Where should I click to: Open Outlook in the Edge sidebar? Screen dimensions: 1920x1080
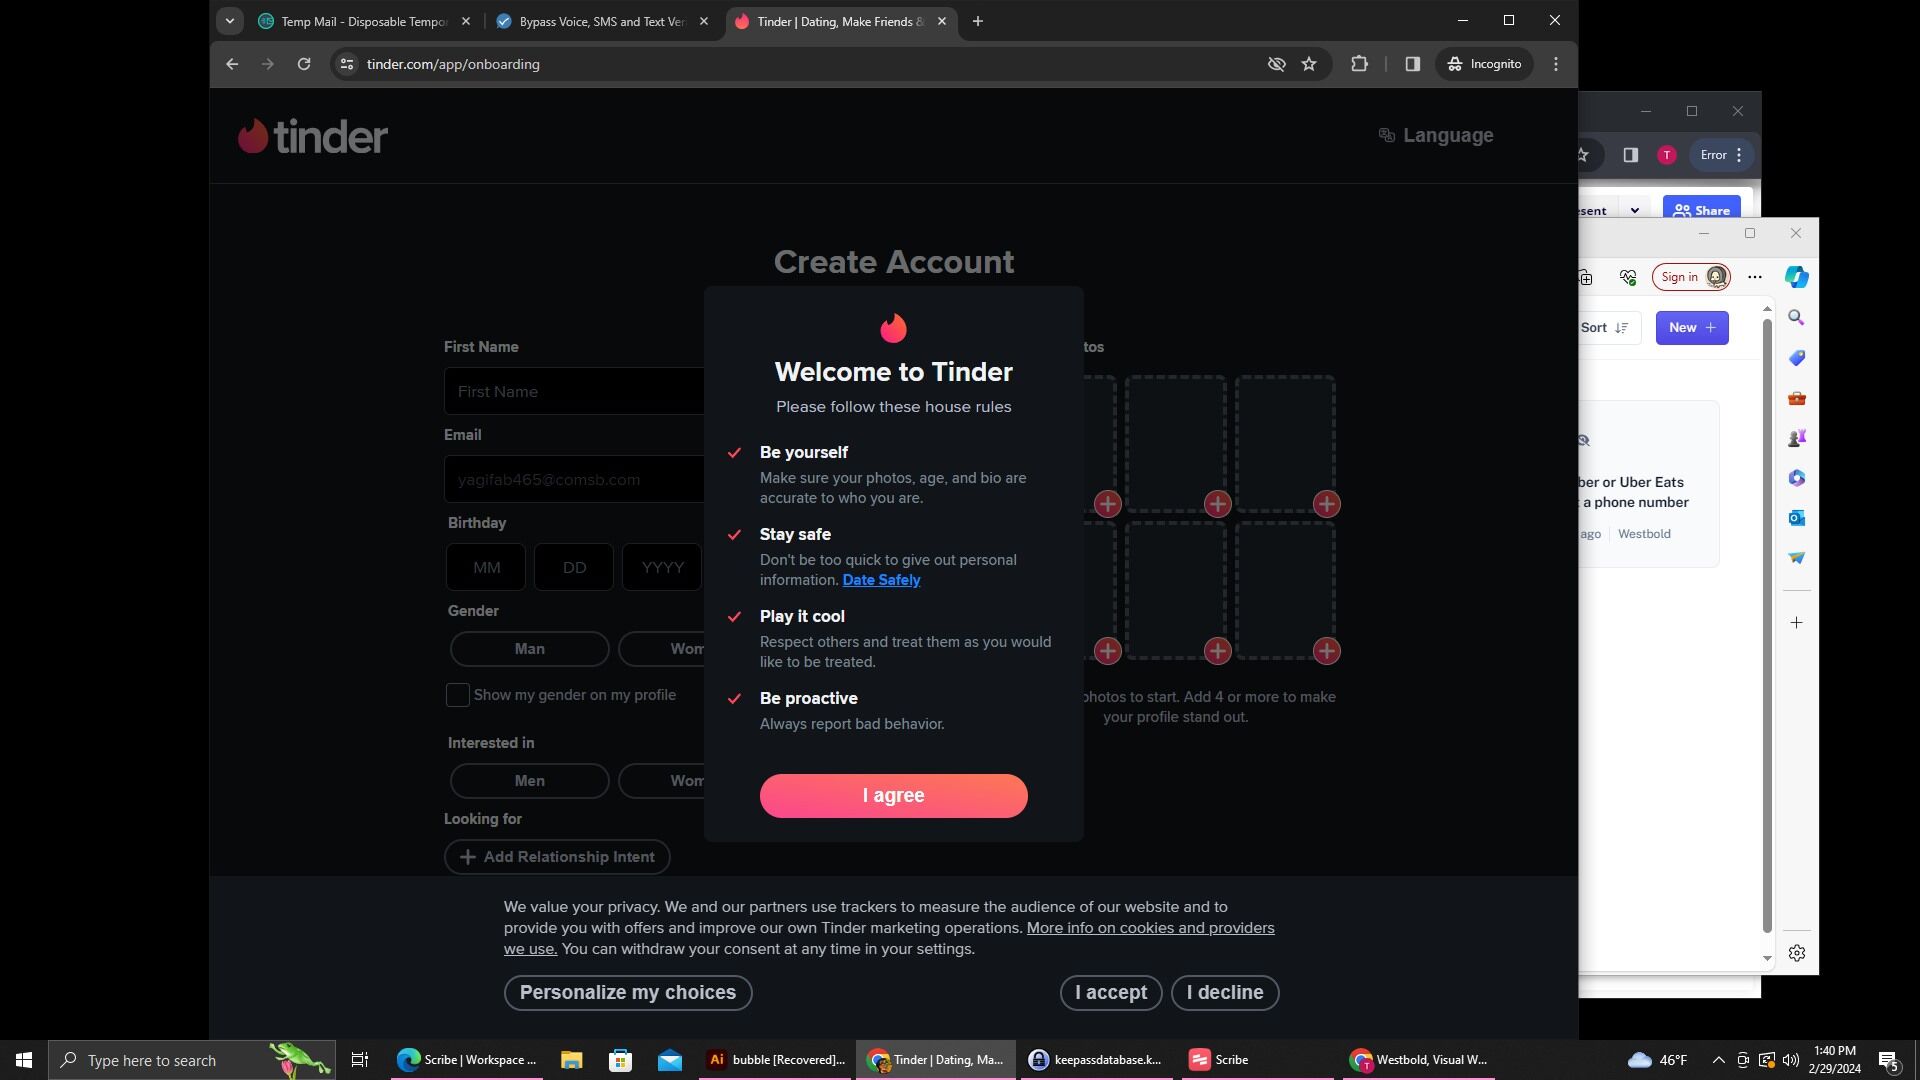click(1796, 518)
